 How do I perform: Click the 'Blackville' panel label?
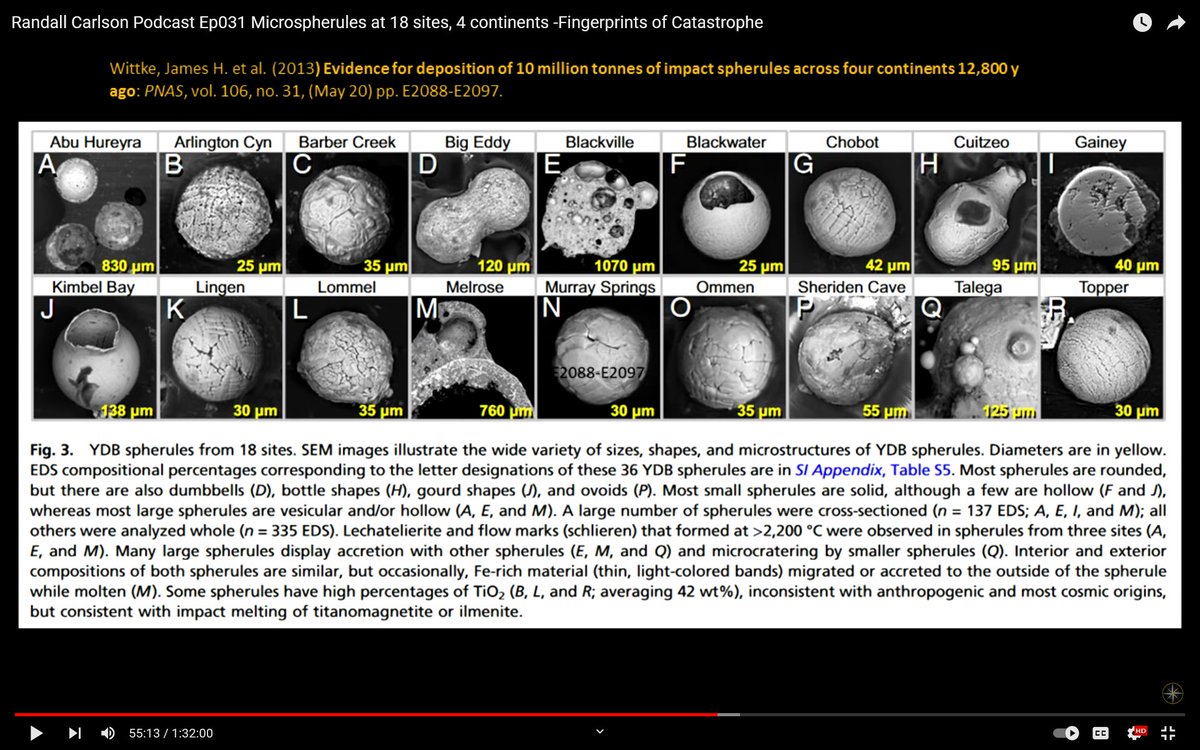[x=599, y=142]
